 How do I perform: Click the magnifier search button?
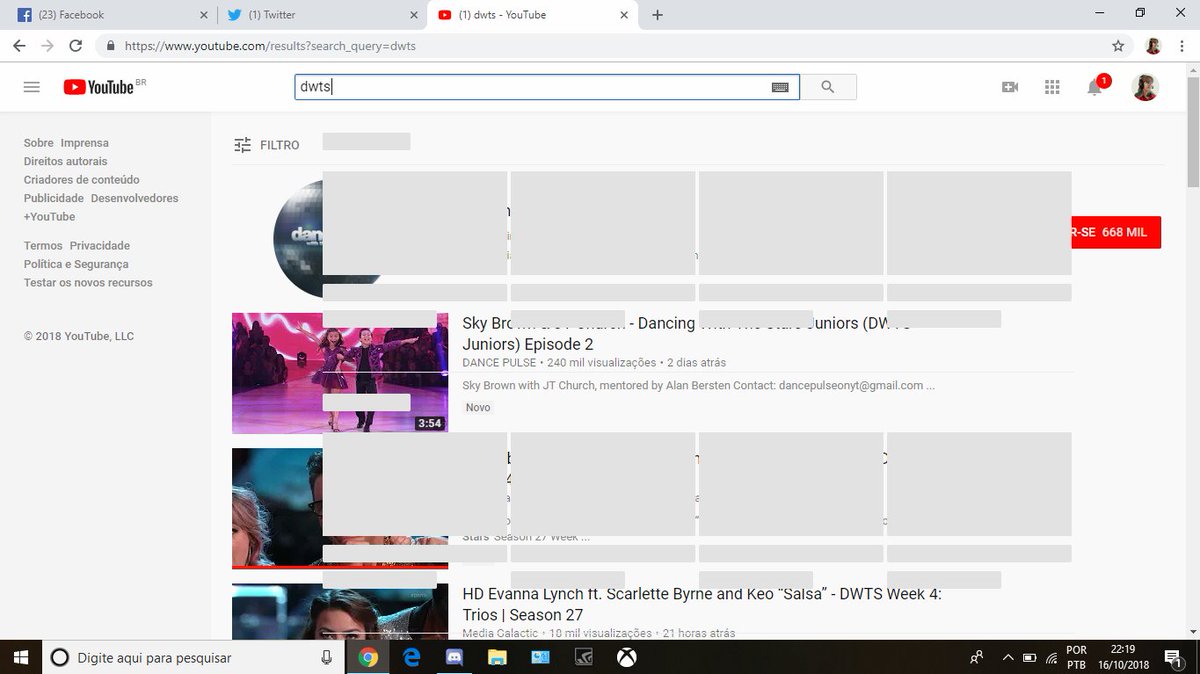pyautogui.click(x=828, y=87)
